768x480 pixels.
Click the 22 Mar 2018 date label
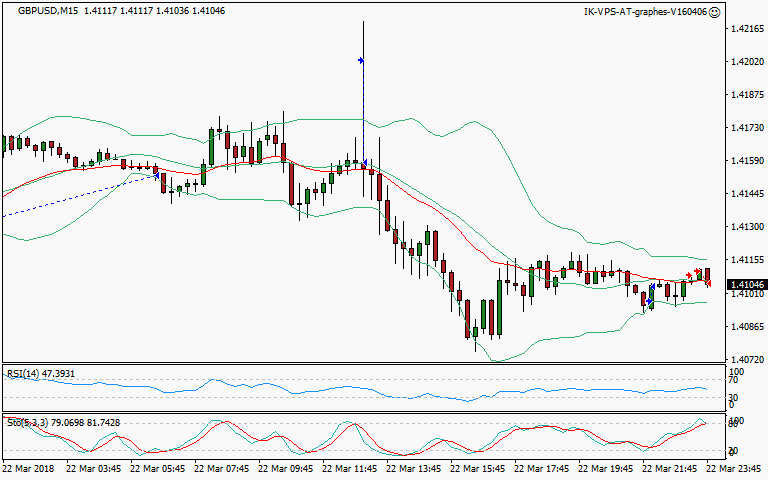coord(29,468)
